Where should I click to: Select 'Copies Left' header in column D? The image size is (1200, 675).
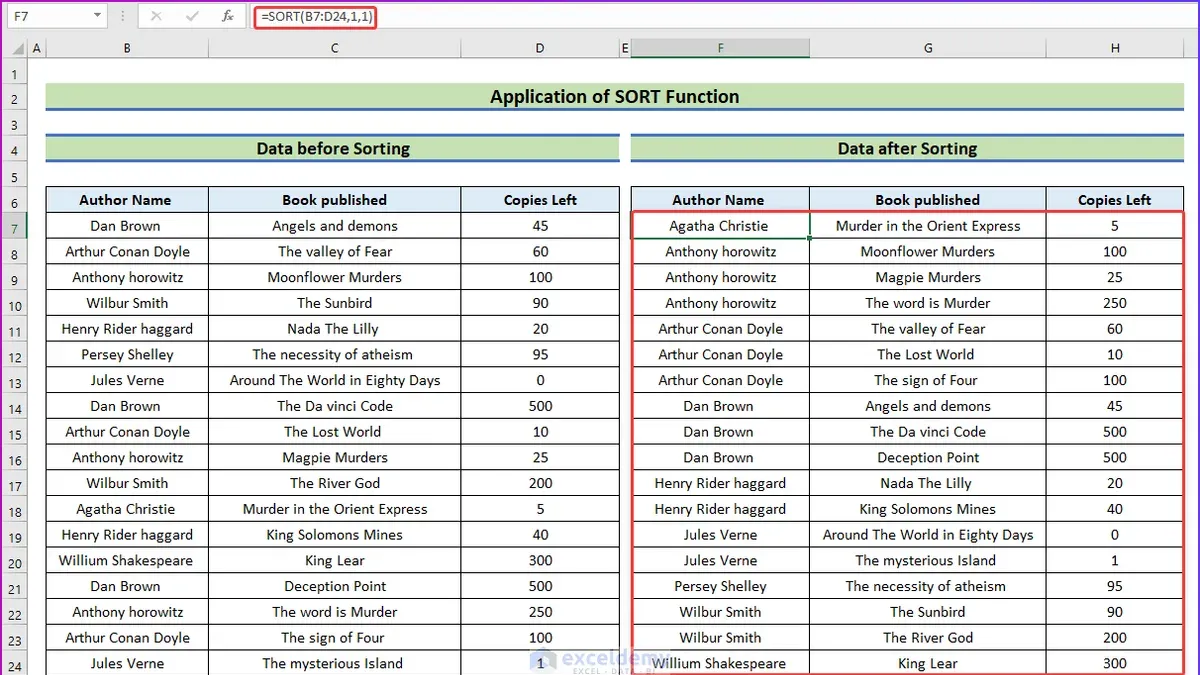(540, 200)
